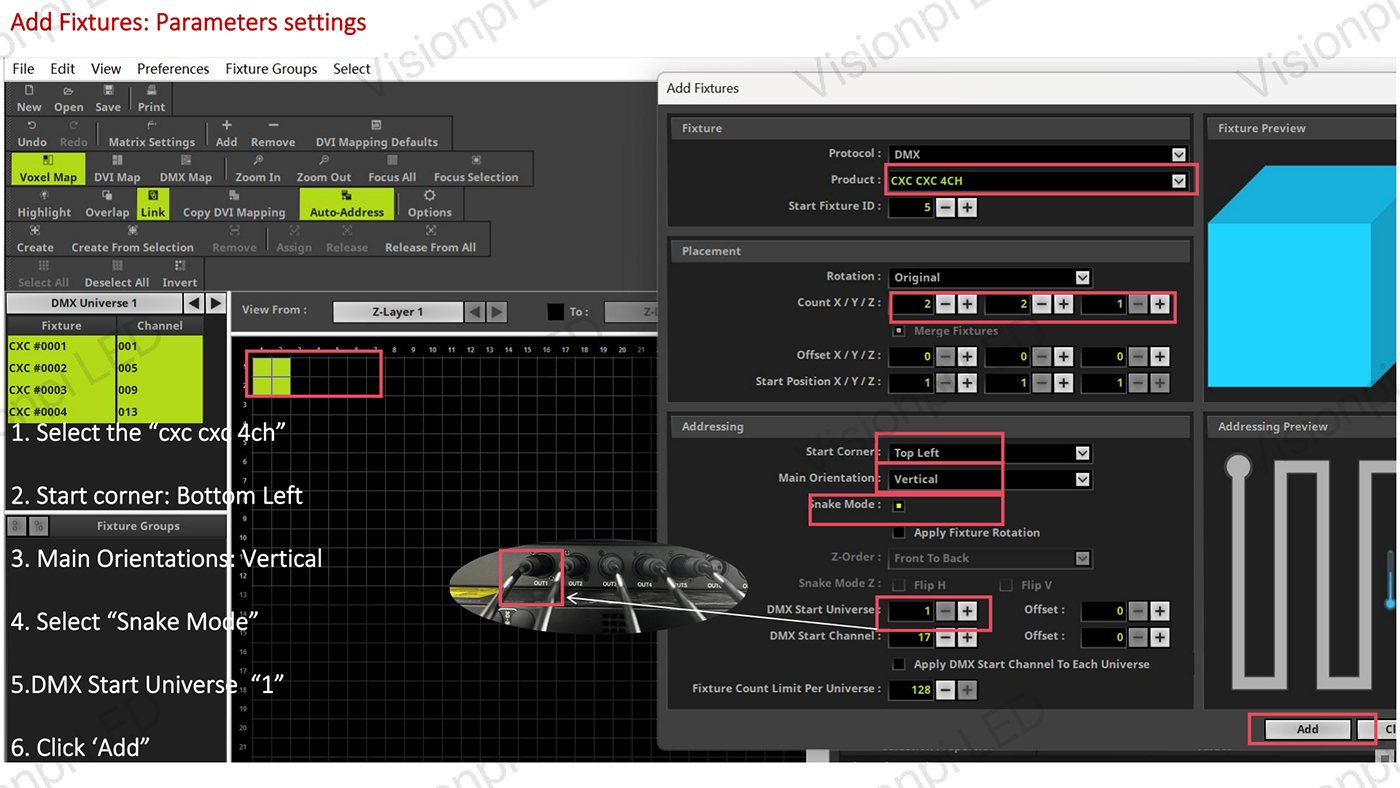Select fixture row CXC #0001
The height and width of the screenshot is (788, 1400).
pos(105,346)
